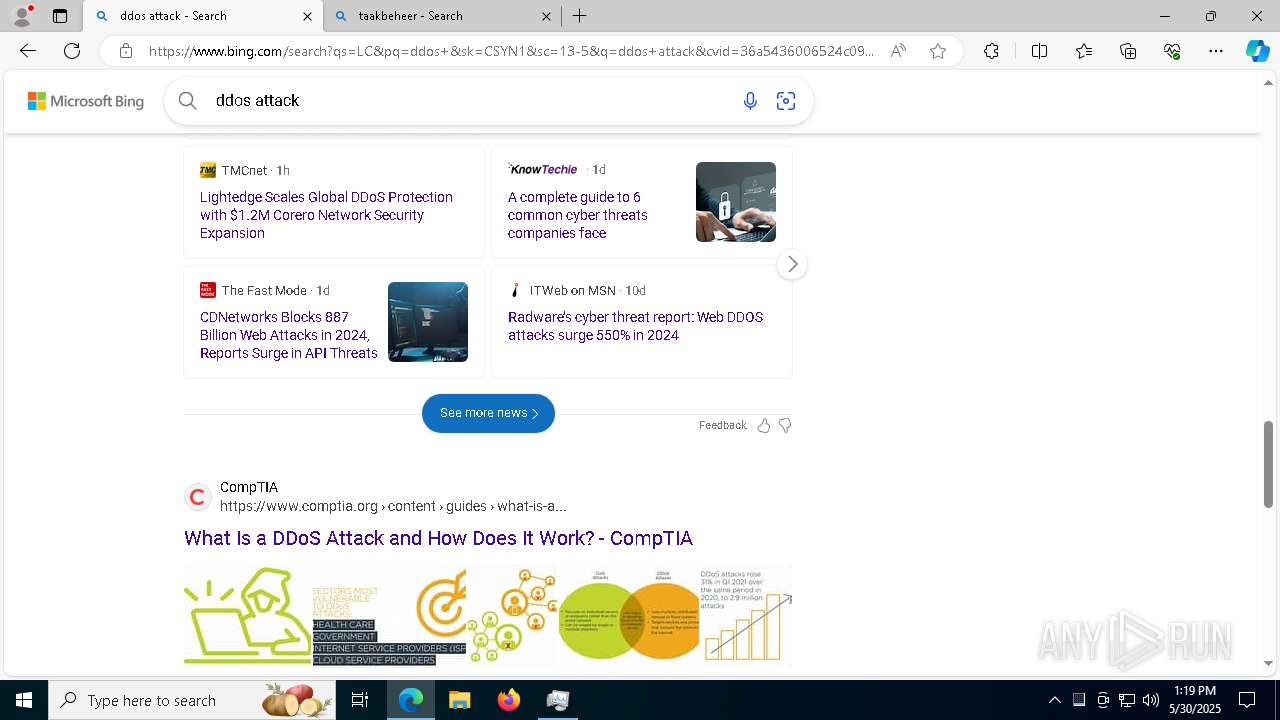Start voice search with microphone icon

750,100
